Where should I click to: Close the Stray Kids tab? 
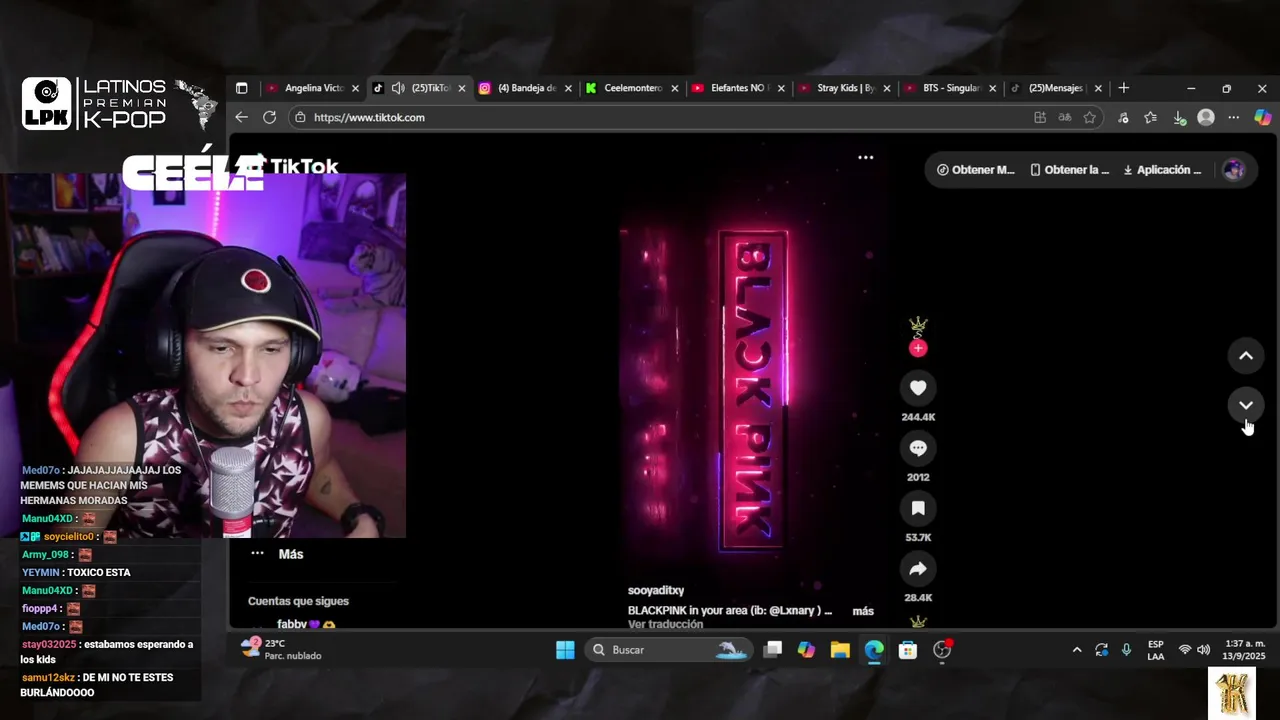[887, 88]
